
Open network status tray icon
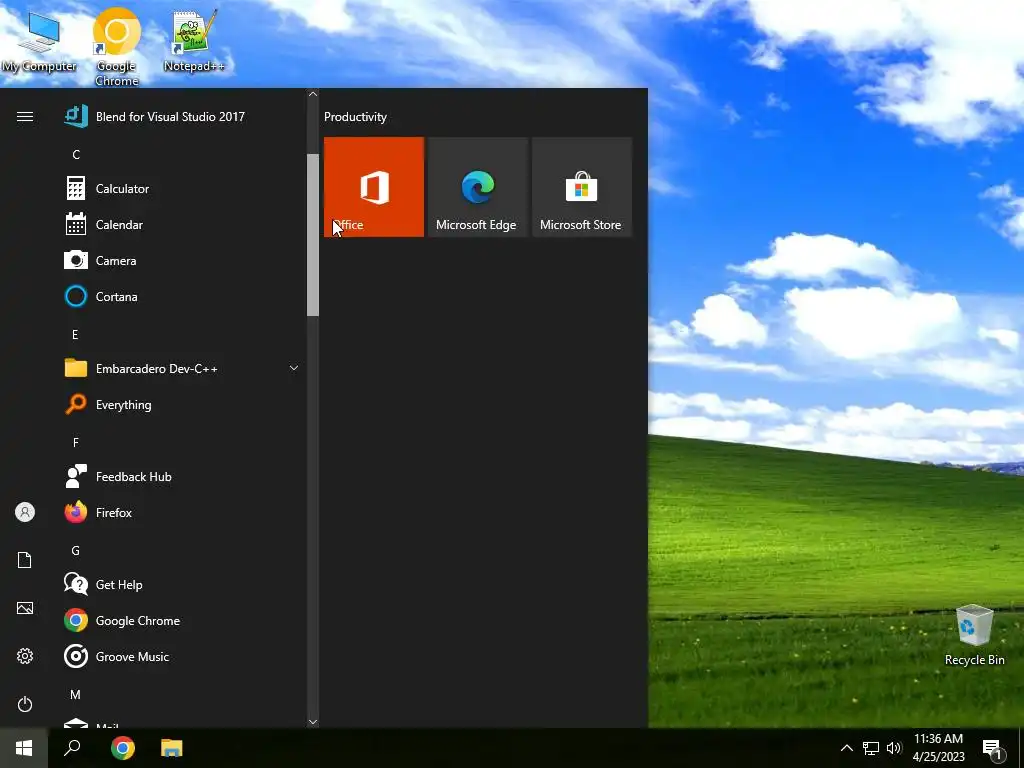pyautogui.click(x=871, y=748)
